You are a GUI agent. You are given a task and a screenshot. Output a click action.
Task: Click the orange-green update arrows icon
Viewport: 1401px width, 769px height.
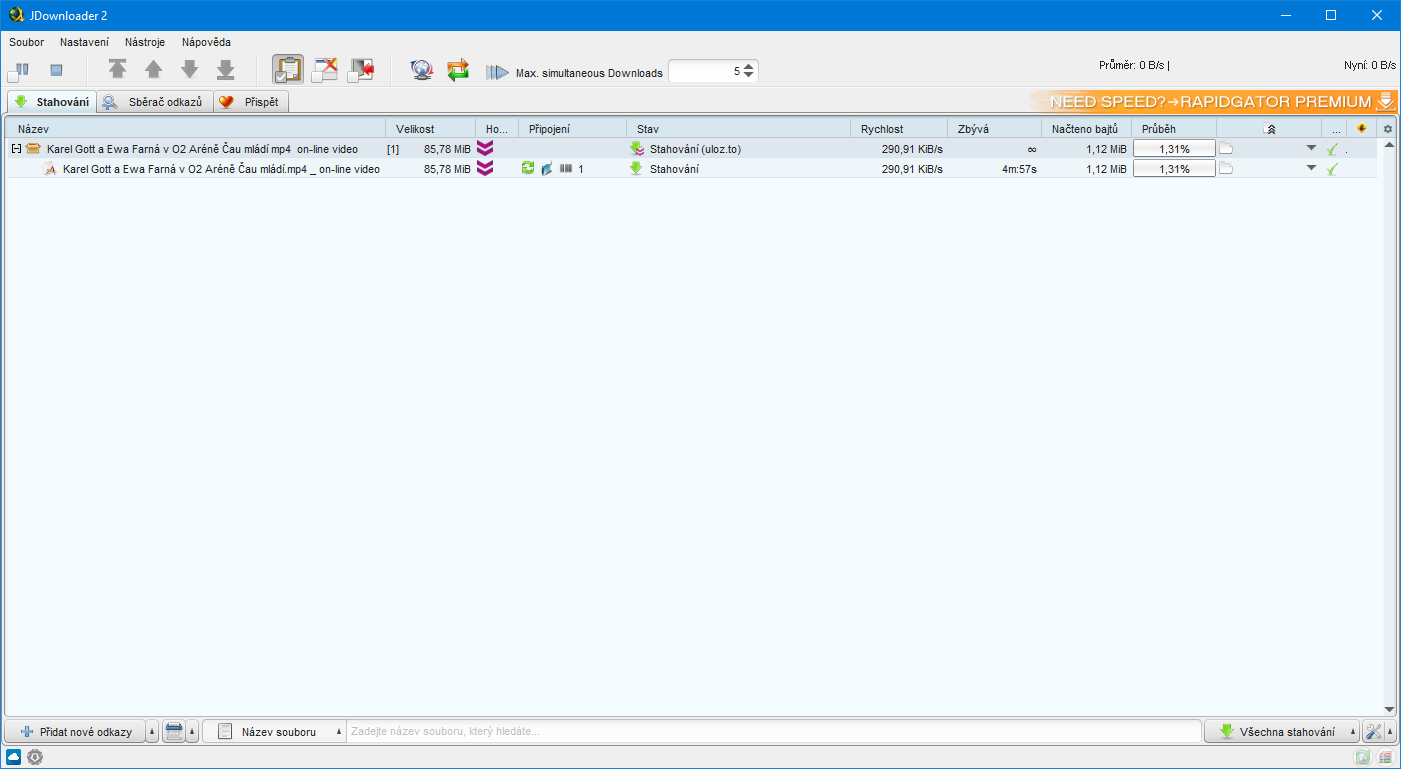pos(458,70)
